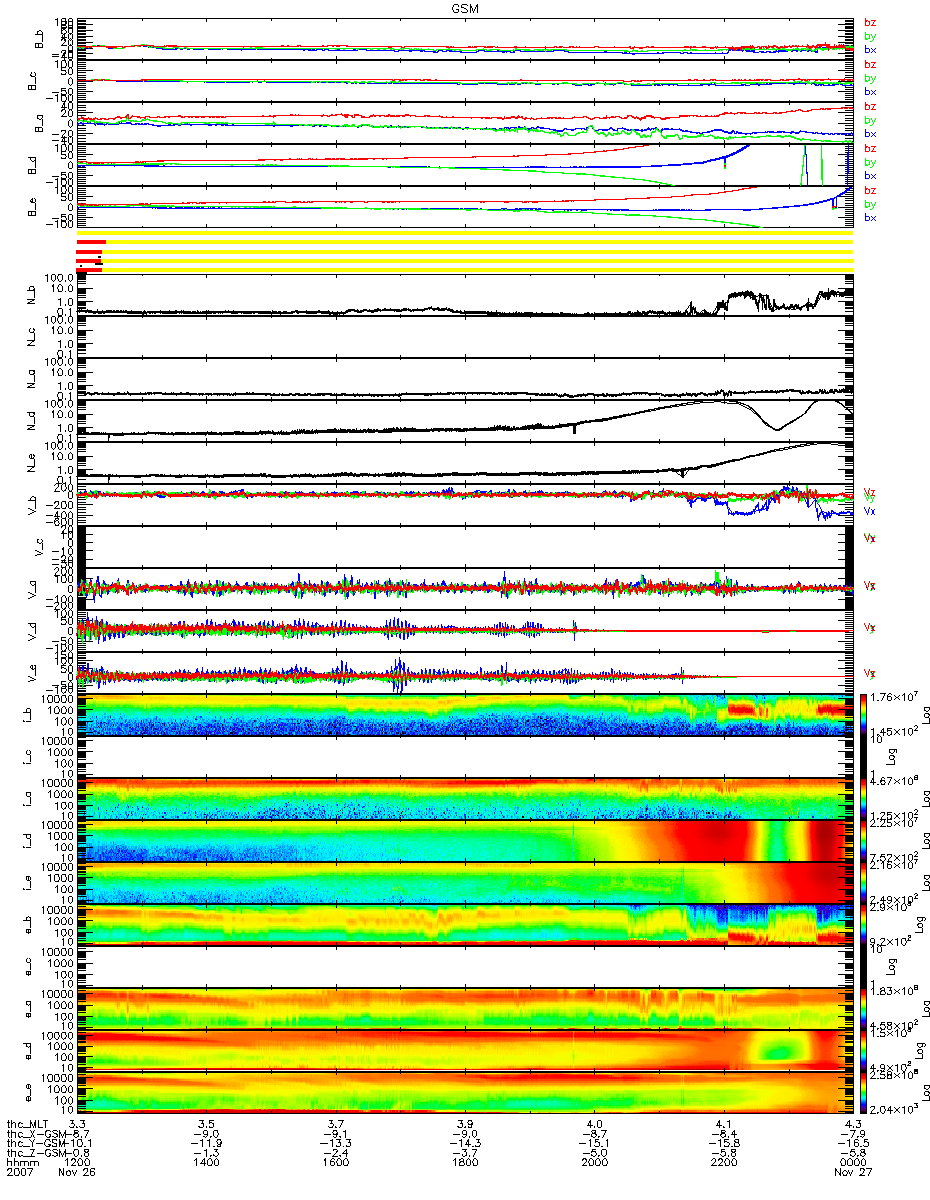Click the 2007 year label
The width and height of the screenshot is (930, 1200).
pos(19,1173)
